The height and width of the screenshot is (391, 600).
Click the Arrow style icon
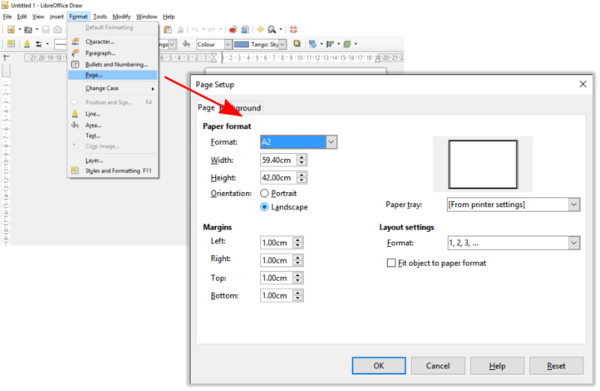[38, 44]
